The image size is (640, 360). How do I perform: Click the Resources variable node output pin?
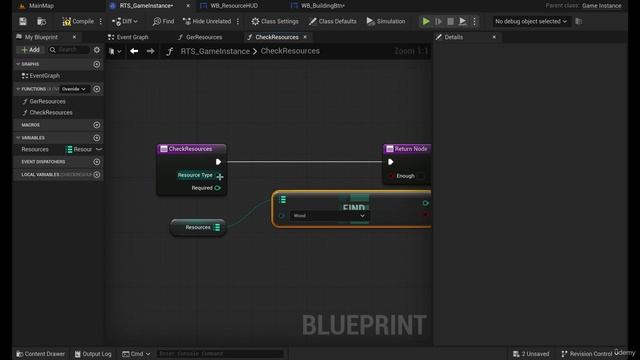point(217,227)
